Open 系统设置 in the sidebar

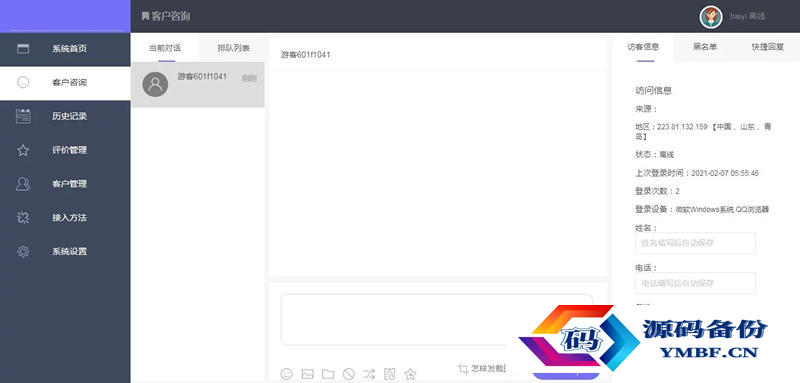coord(65,251)
